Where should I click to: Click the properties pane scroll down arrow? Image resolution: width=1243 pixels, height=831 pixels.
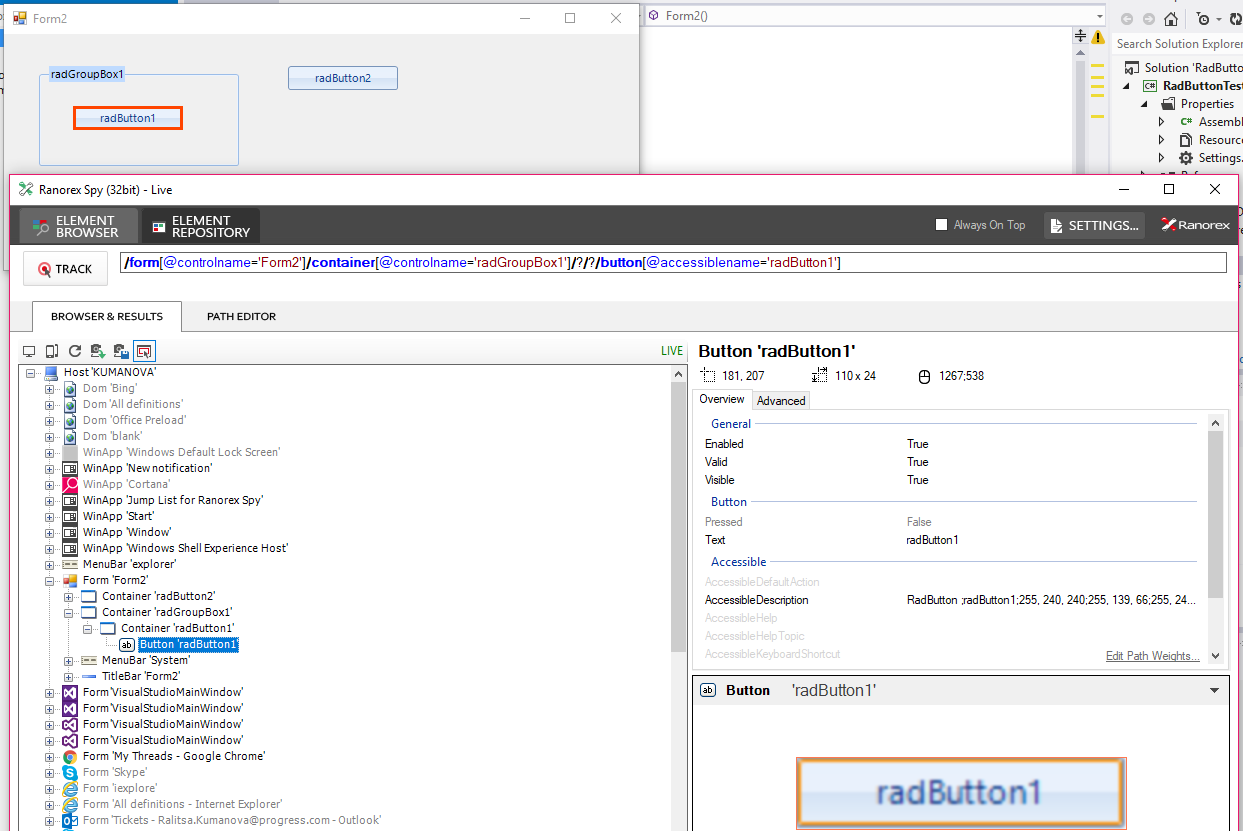point(1215,656)
